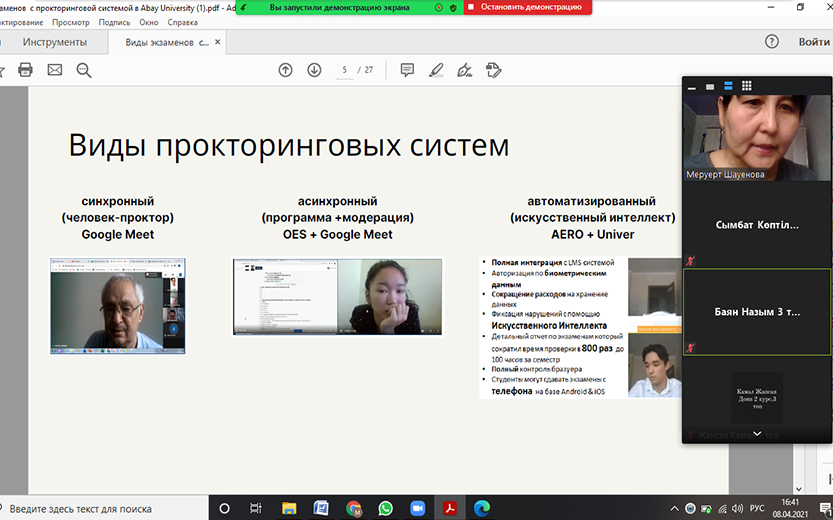Click the stamp tool icon
This screenshot has width=833, height=520.
494,70
